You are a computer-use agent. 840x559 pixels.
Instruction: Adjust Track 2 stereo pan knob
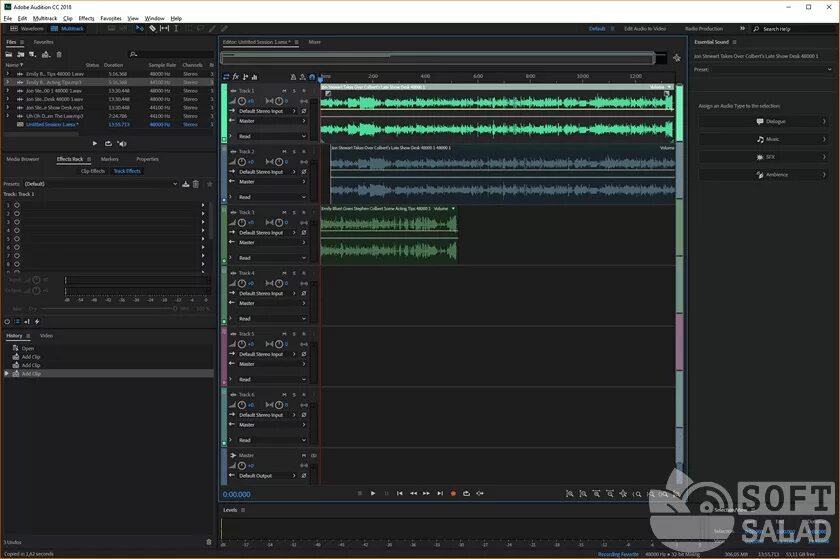tap(279, 161)
